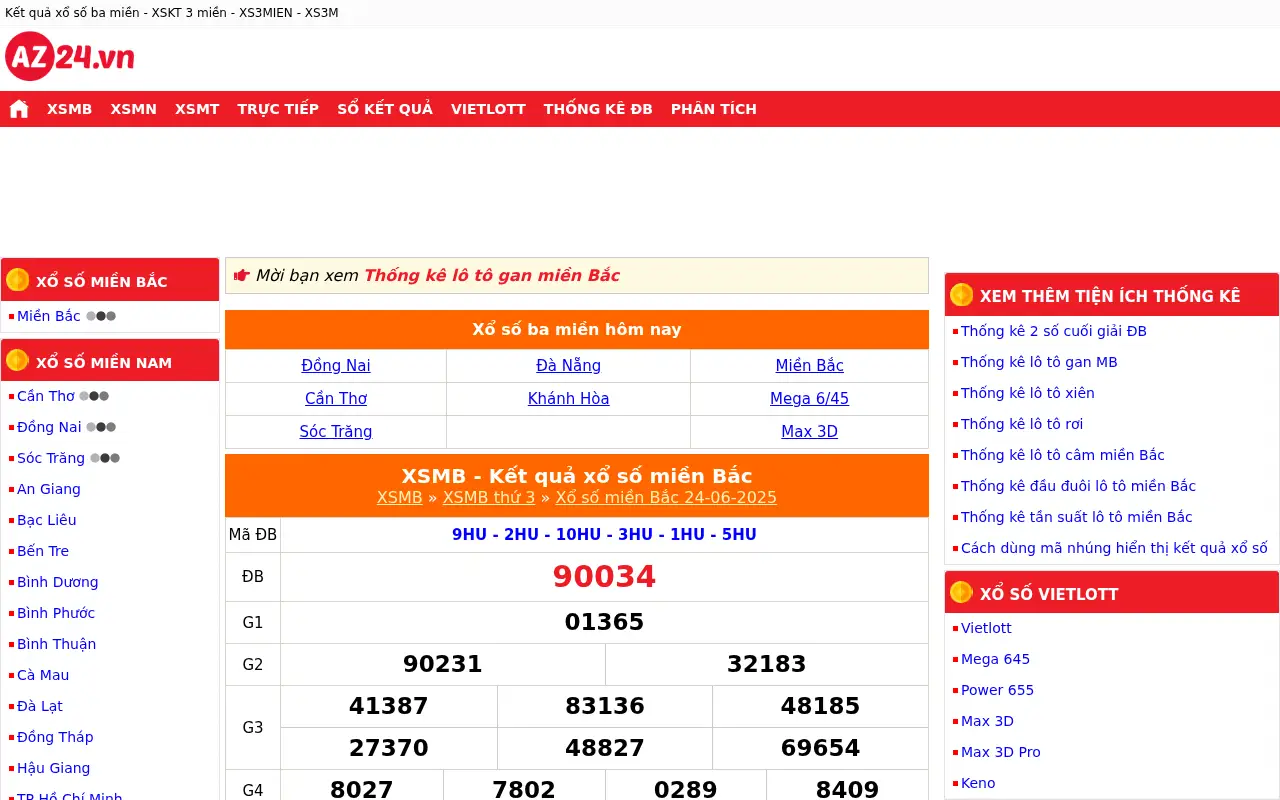Open Power 655 in the Vietlott panel
This screenshot has width=1280, height=800.
point(998,690)
